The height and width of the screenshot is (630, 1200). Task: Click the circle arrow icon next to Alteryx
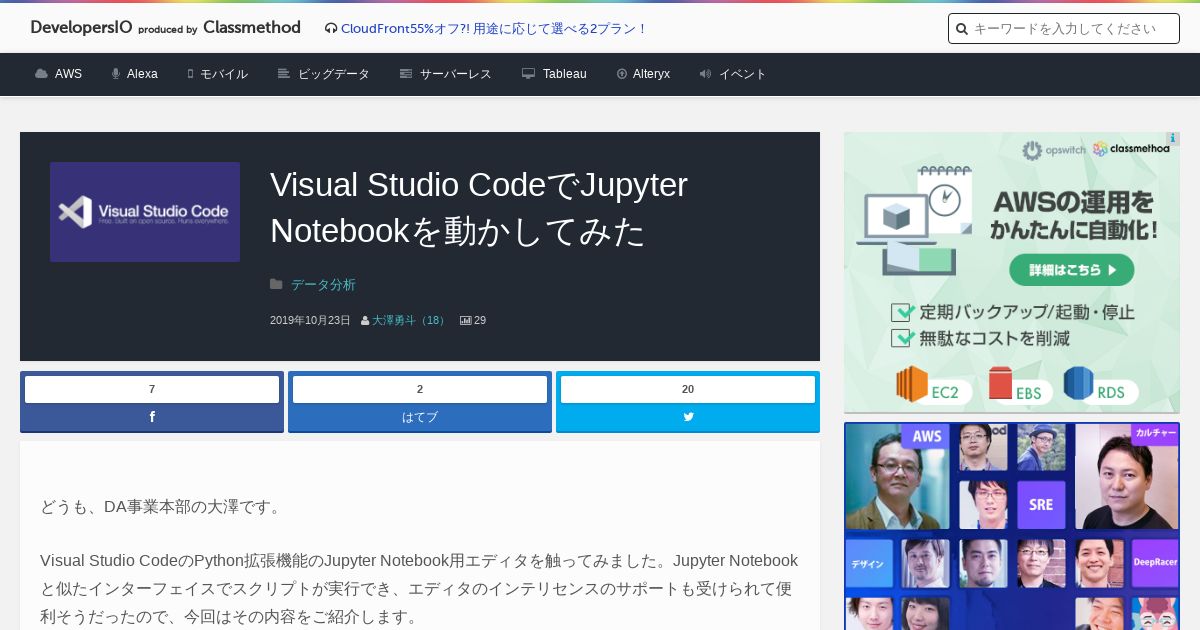(x=622, y=74)
